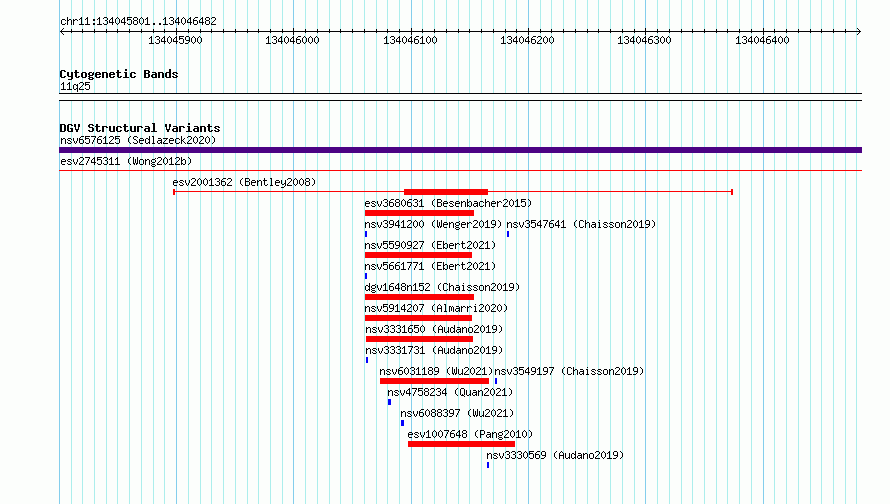Select nsv3941200 (Wenger2019) label

(x=433, y=224)
